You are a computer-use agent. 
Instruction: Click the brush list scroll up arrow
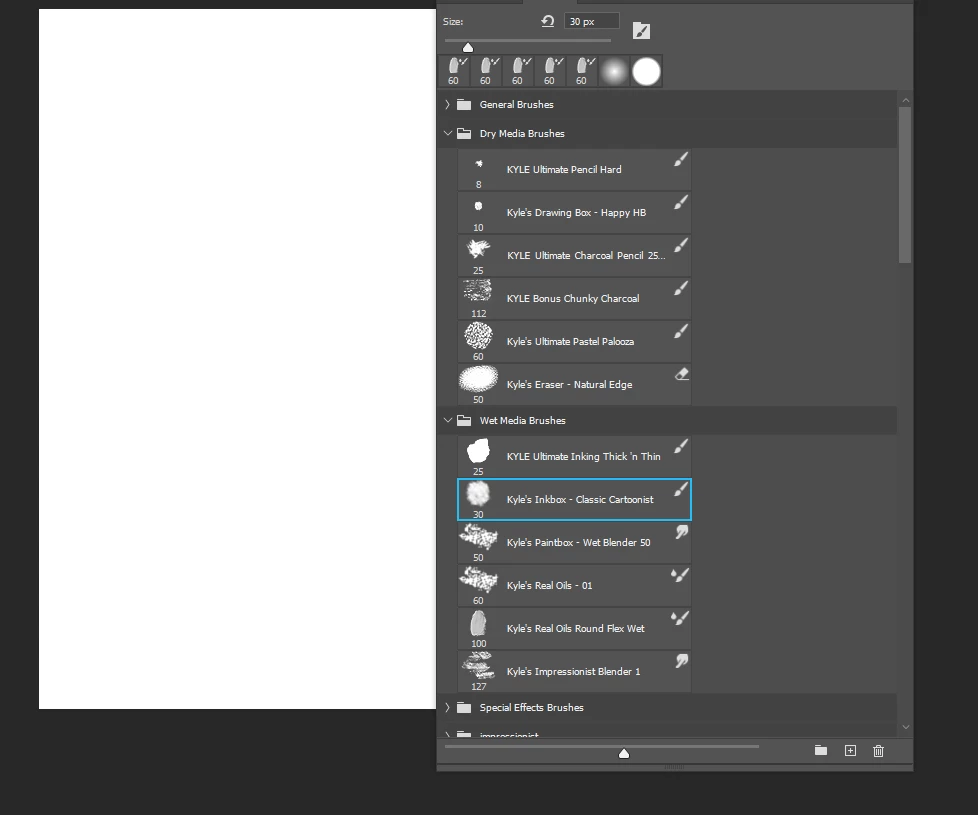[906, 100]
